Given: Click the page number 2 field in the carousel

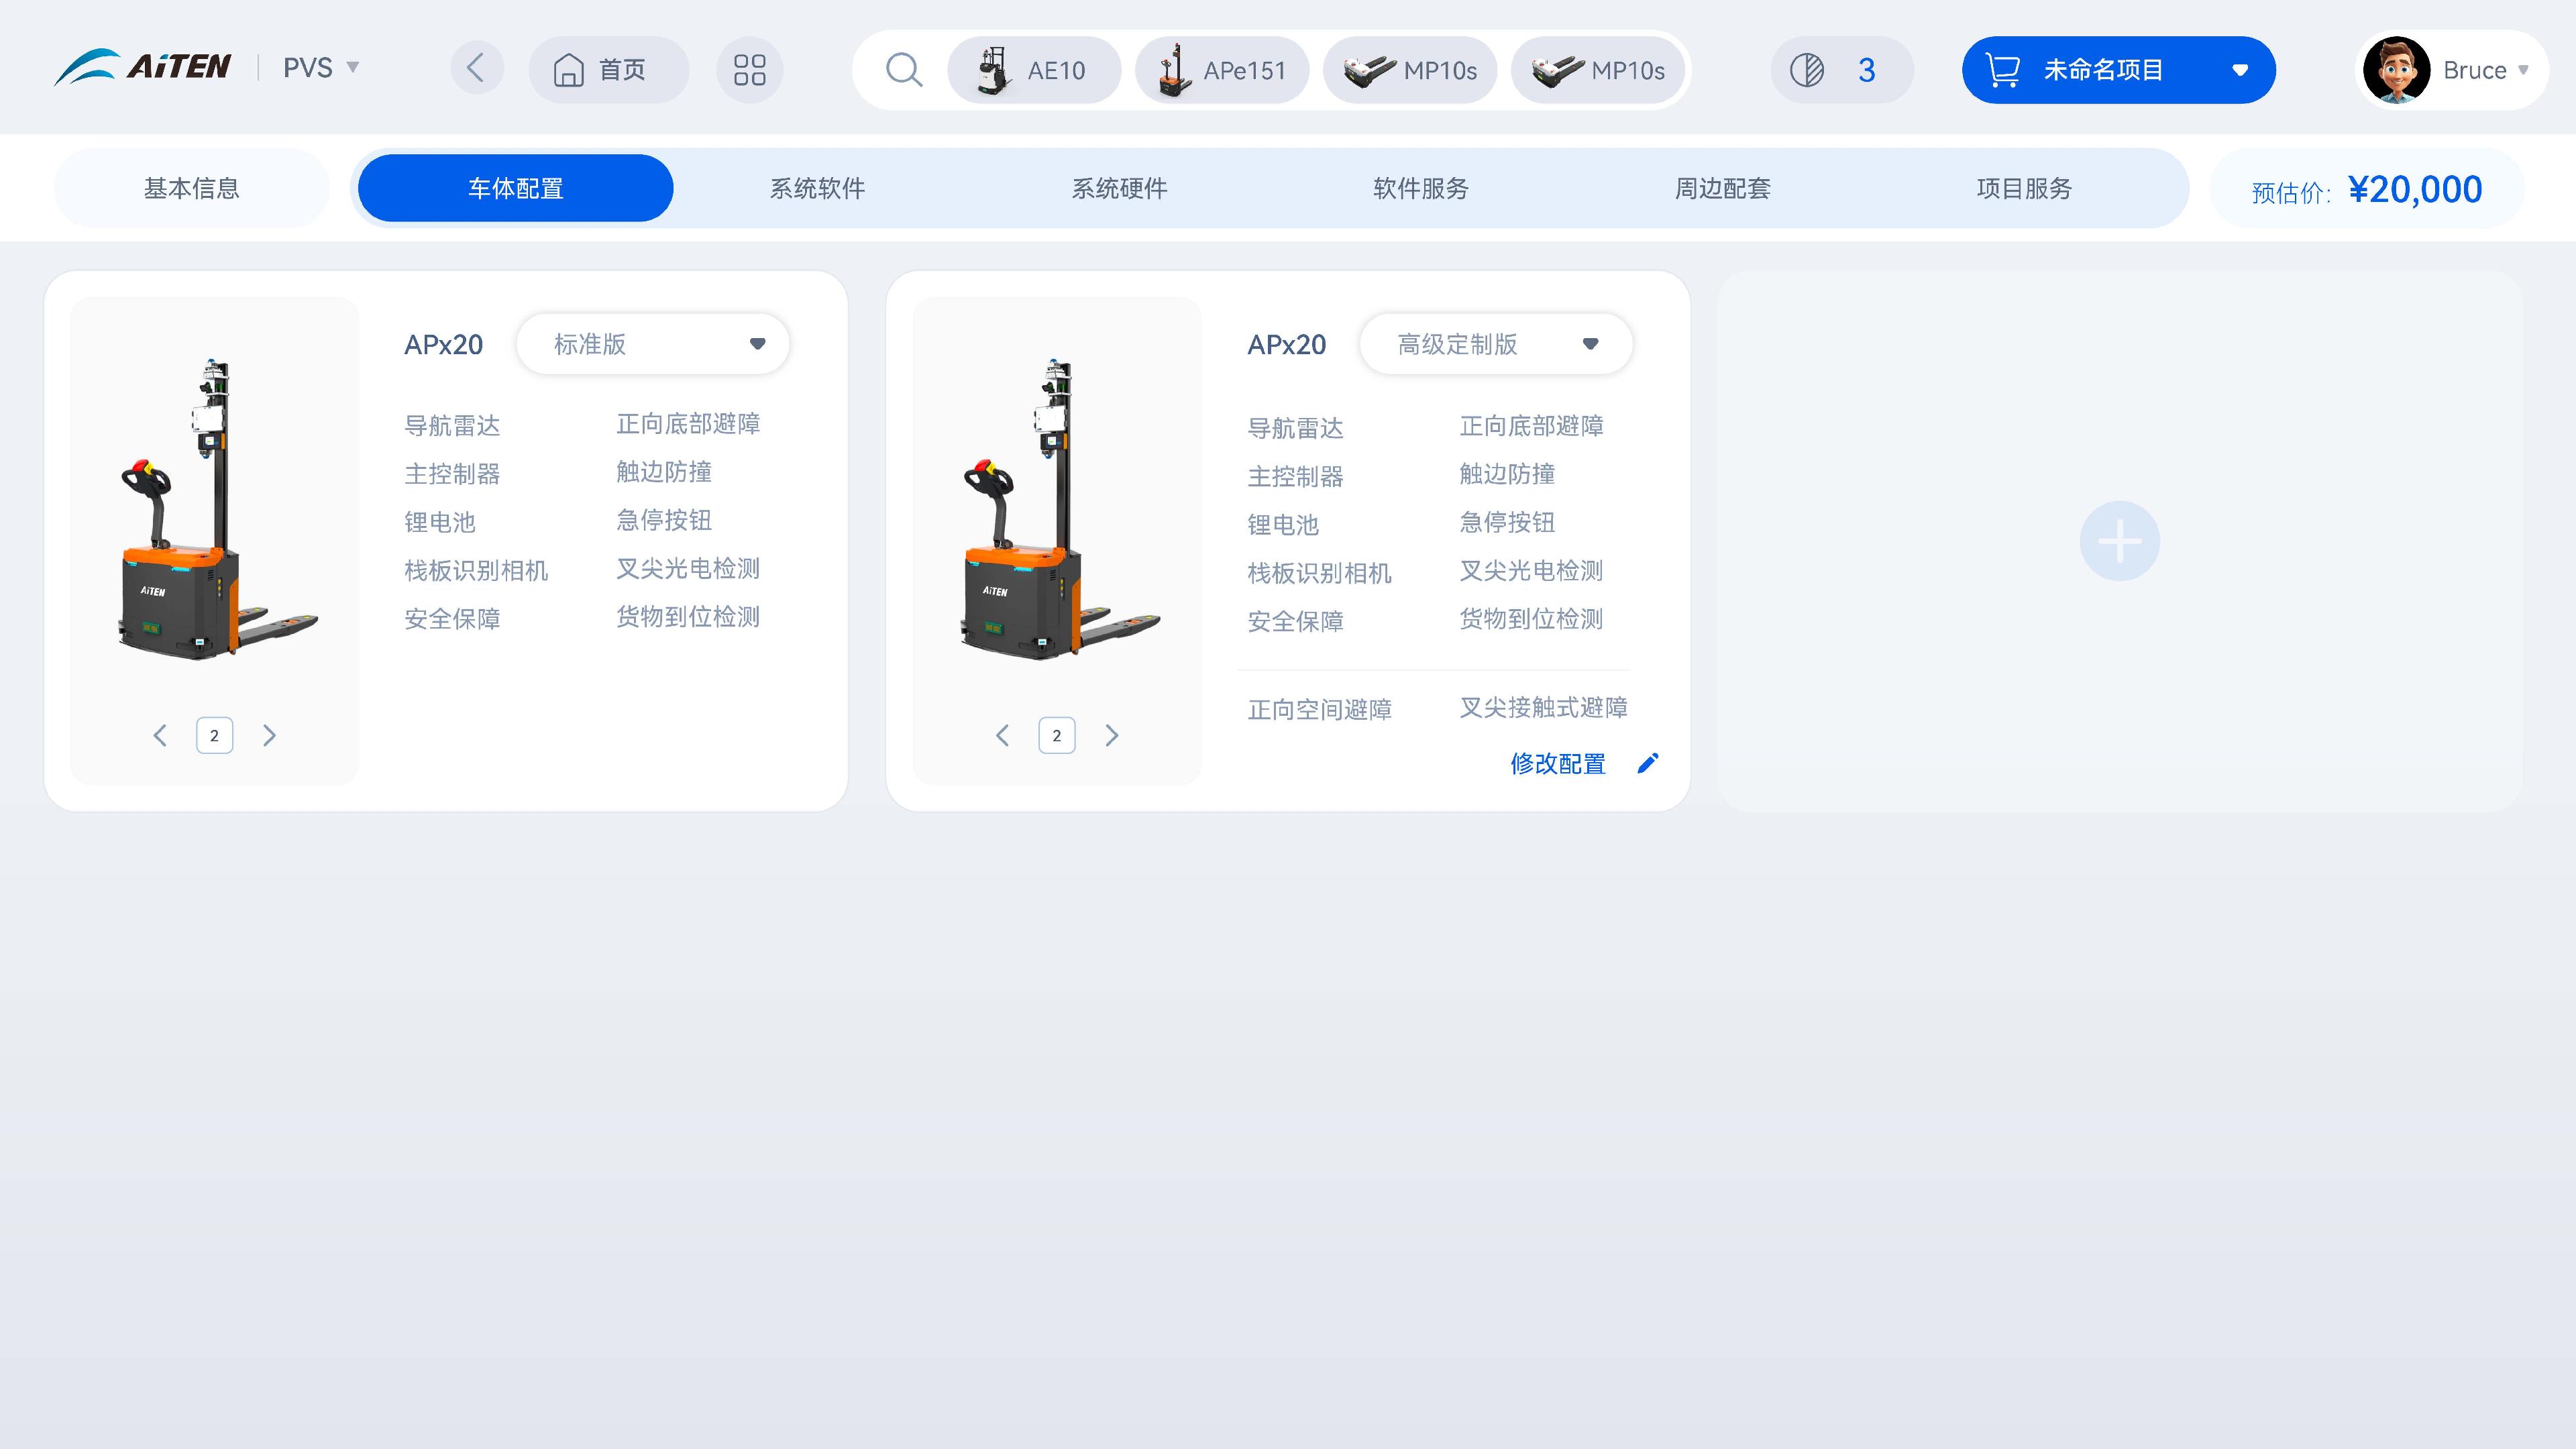Looking at the screenshot, I should click(214, 735).
